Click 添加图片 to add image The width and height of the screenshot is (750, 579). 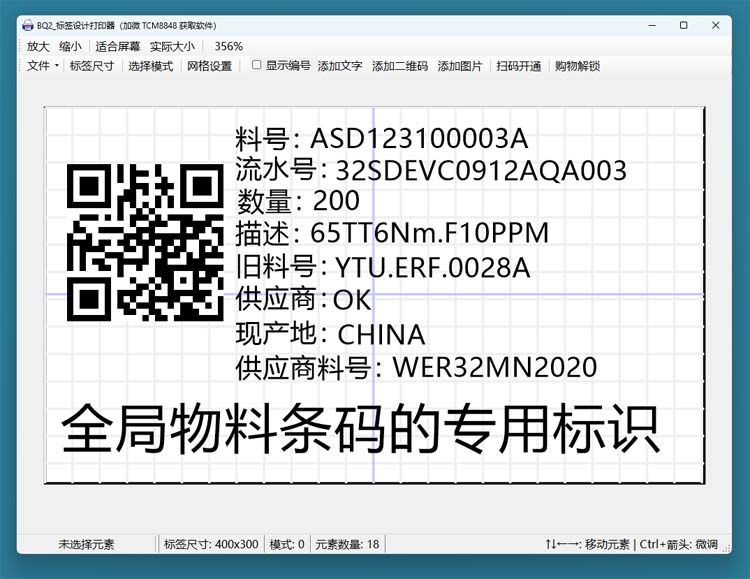pyautogui.click(x=460, y=66)
